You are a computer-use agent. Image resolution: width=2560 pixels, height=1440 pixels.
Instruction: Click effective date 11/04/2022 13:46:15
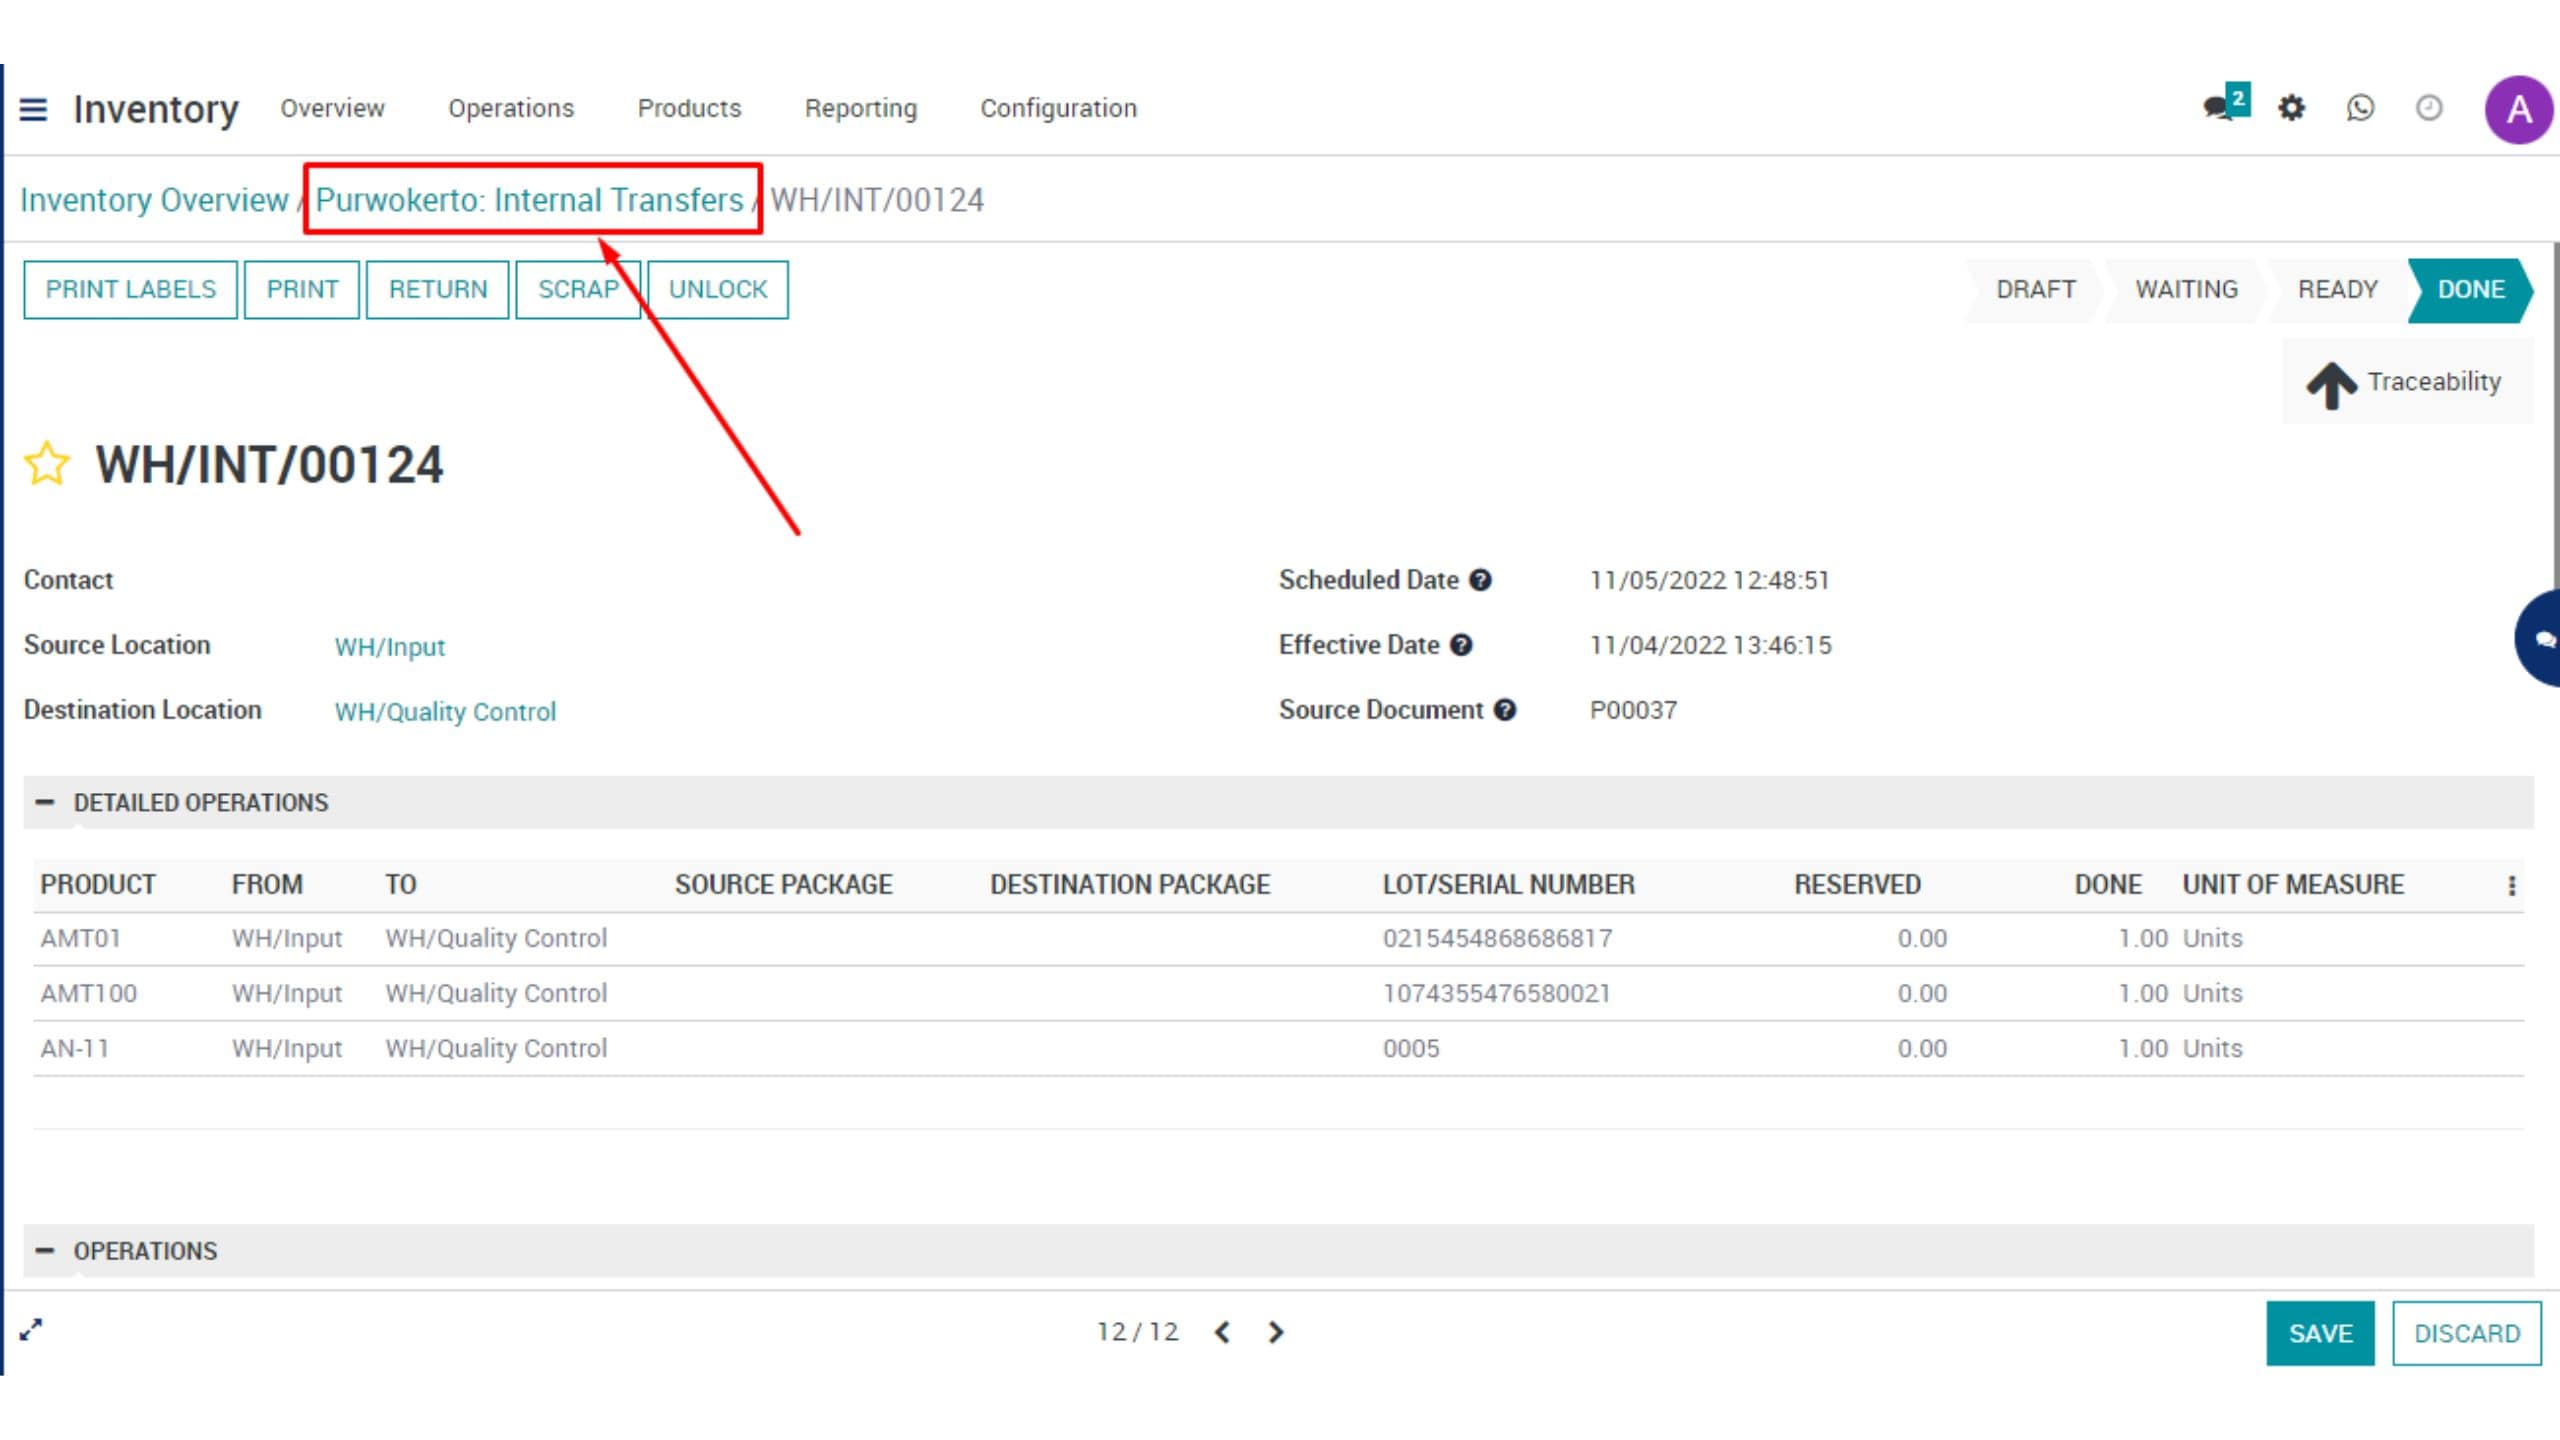pos(1710,645)
